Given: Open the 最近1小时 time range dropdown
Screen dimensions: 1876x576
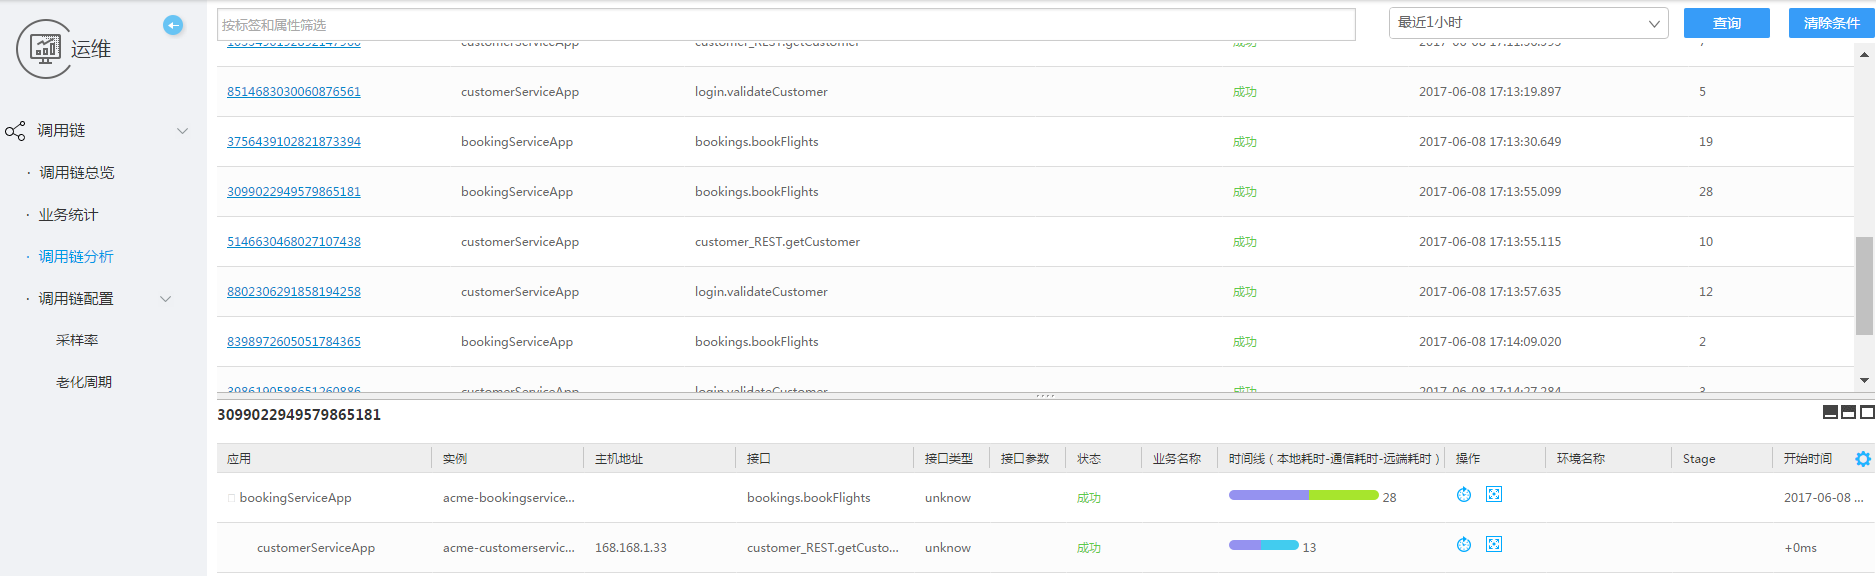Looking at the screenshot, I should click(x=1527, y=23).
